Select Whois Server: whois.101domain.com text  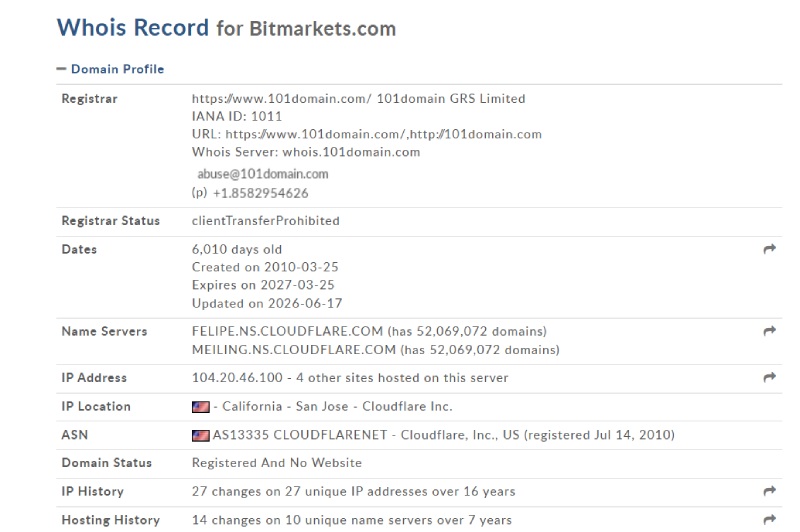click(x=306, y=152)
